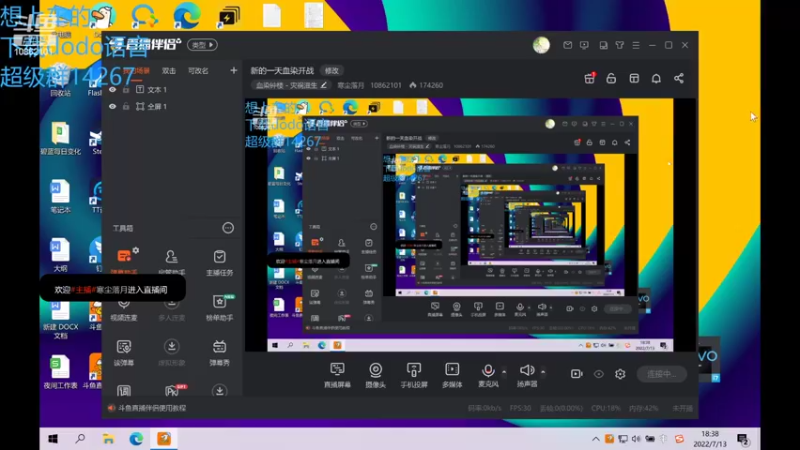Open main window settings gear near 连接中

click(x=620, y=374)
